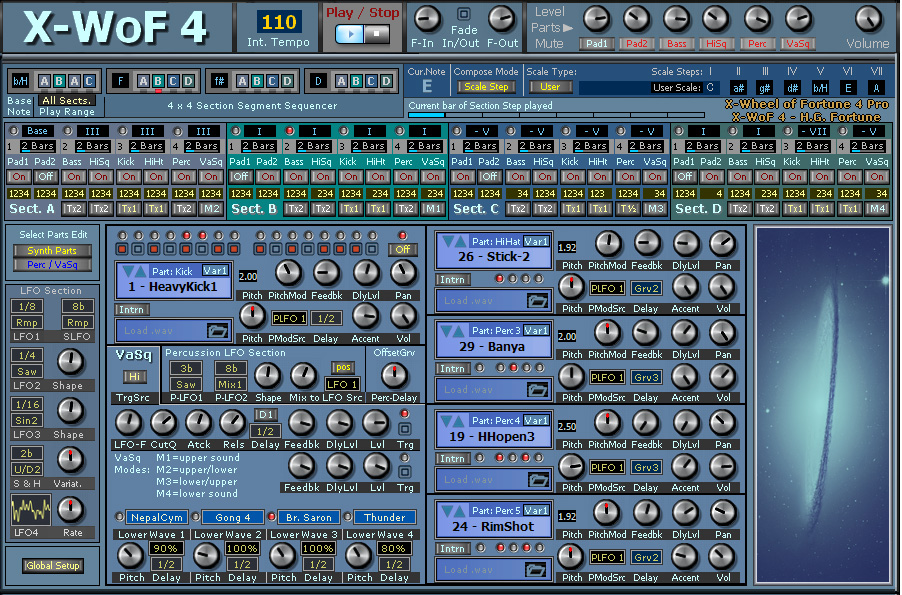
Task: Mute the VaSq part
Action: click(798, 44)
